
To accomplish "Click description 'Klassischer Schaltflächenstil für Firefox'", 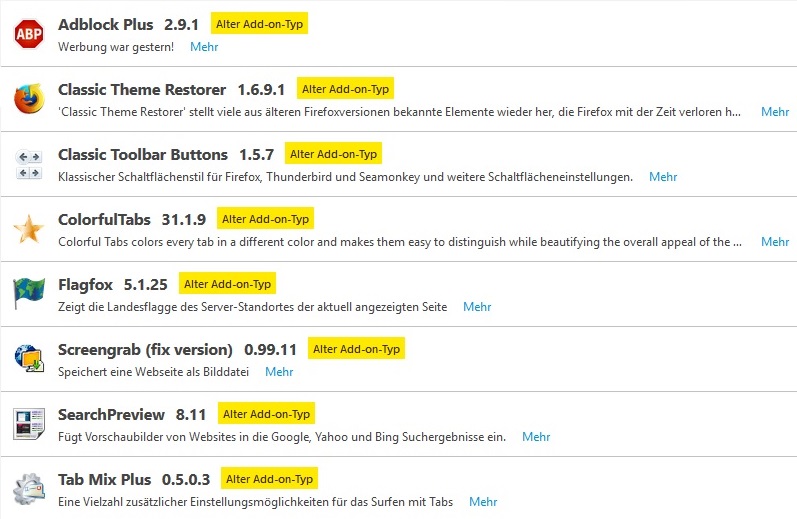I will coord(346,177).
